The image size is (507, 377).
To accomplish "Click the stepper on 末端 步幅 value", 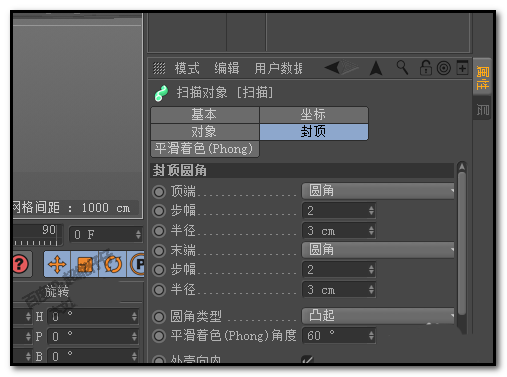I will [x=371, y=270].
